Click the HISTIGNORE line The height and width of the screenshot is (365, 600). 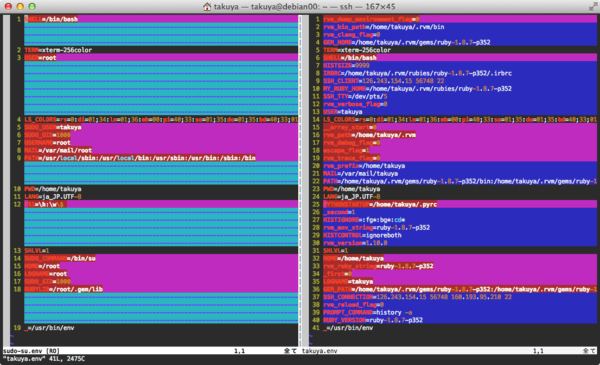tap(364, 220)
